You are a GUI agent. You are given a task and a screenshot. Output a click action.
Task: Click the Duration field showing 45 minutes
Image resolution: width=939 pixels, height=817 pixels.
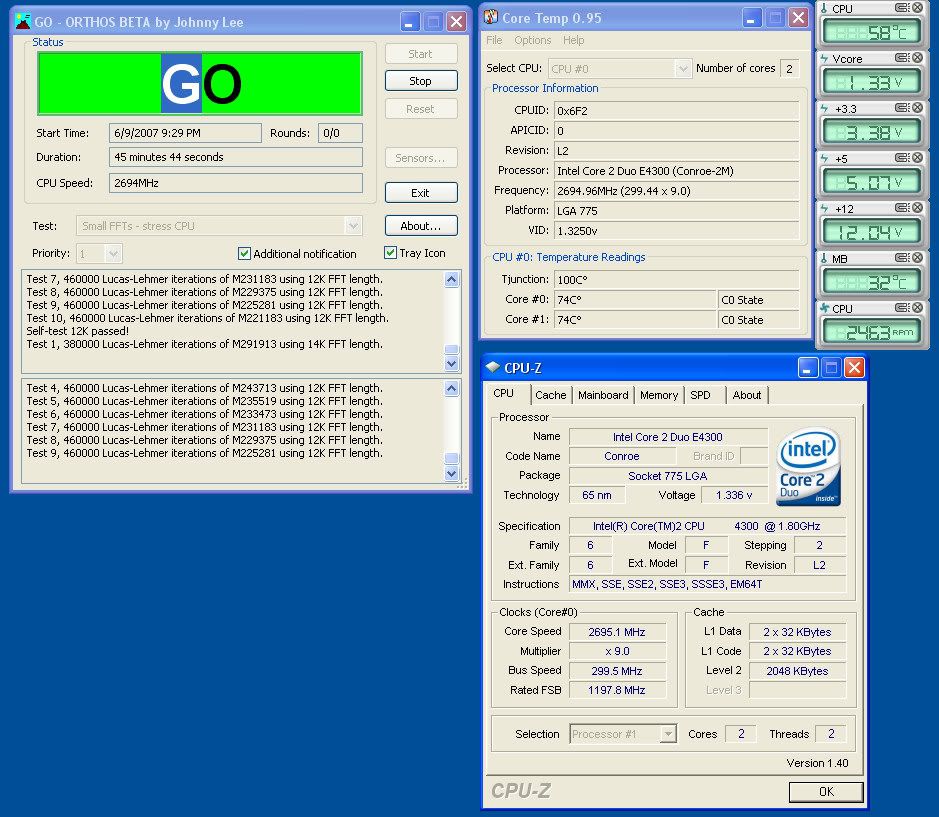pos(236,157)
